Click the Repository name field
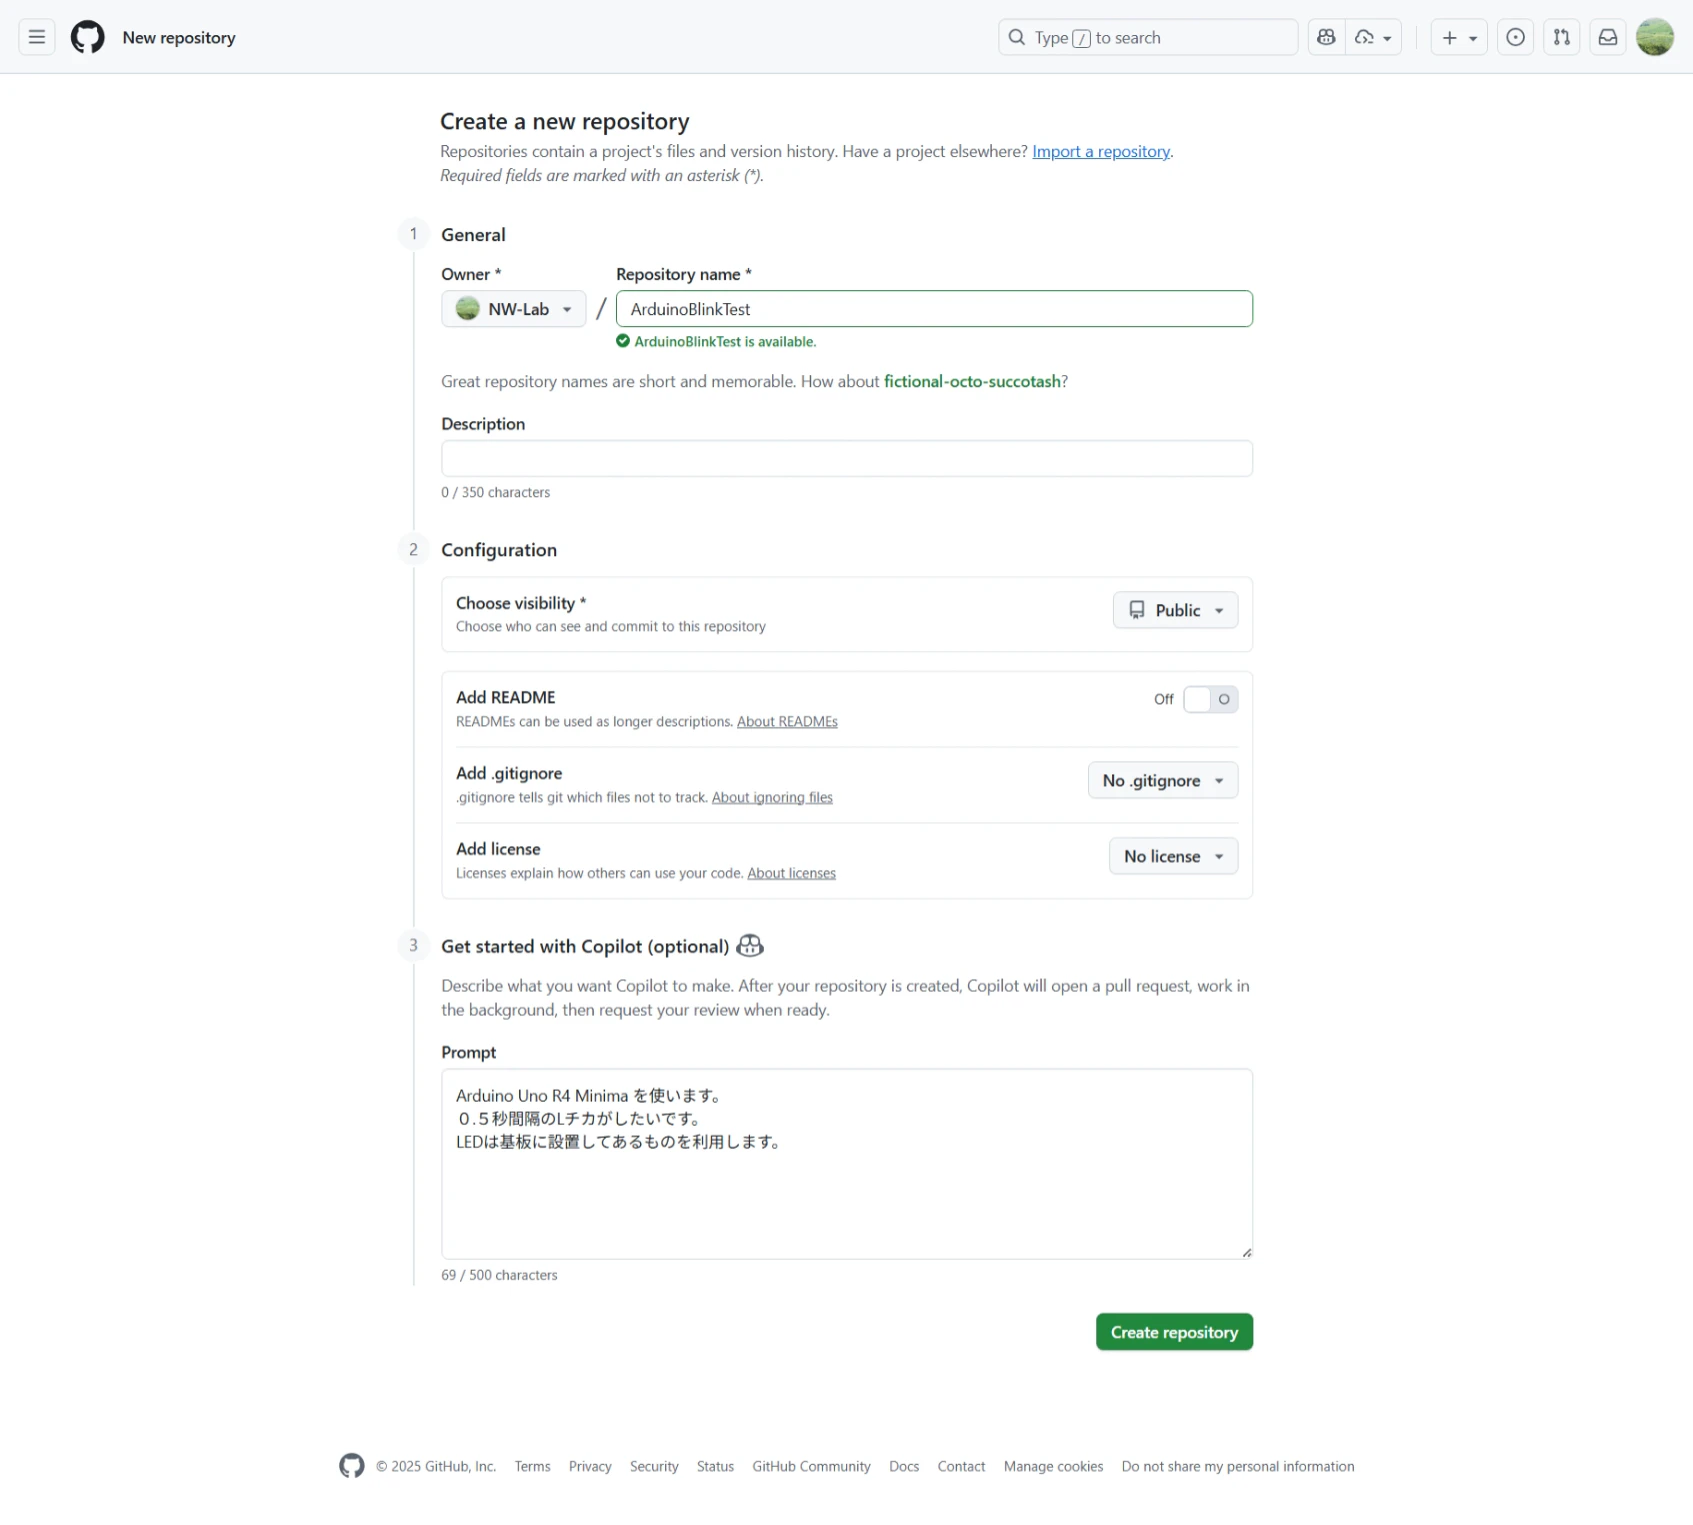The height and width of the screenshot is (1525, 1693). 934,309
